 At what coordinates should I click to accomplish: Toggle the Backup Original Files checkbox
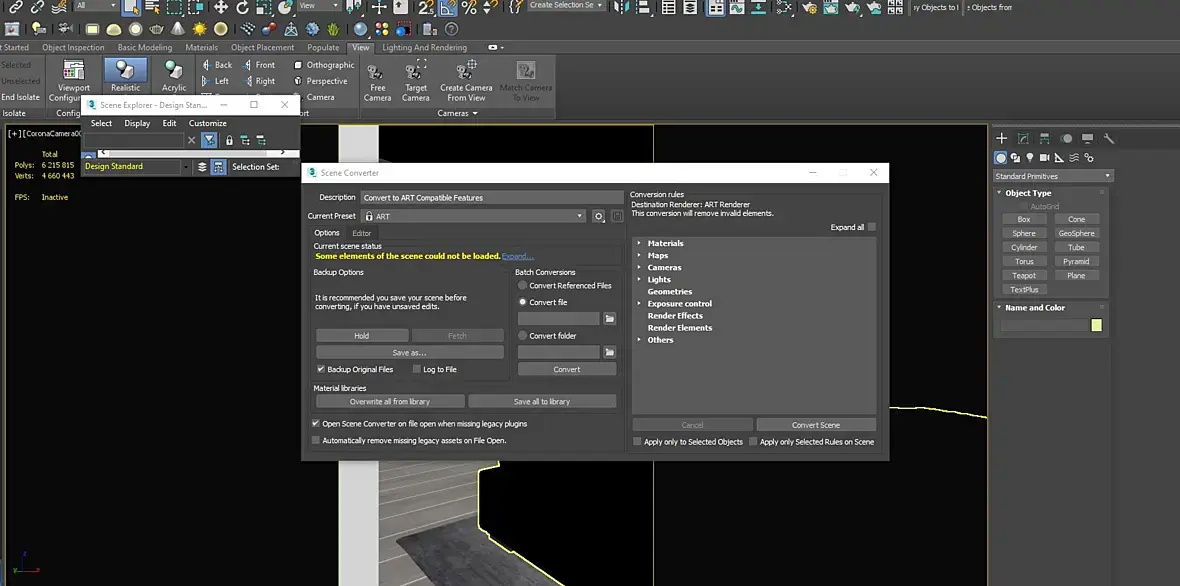click(321, 370)
